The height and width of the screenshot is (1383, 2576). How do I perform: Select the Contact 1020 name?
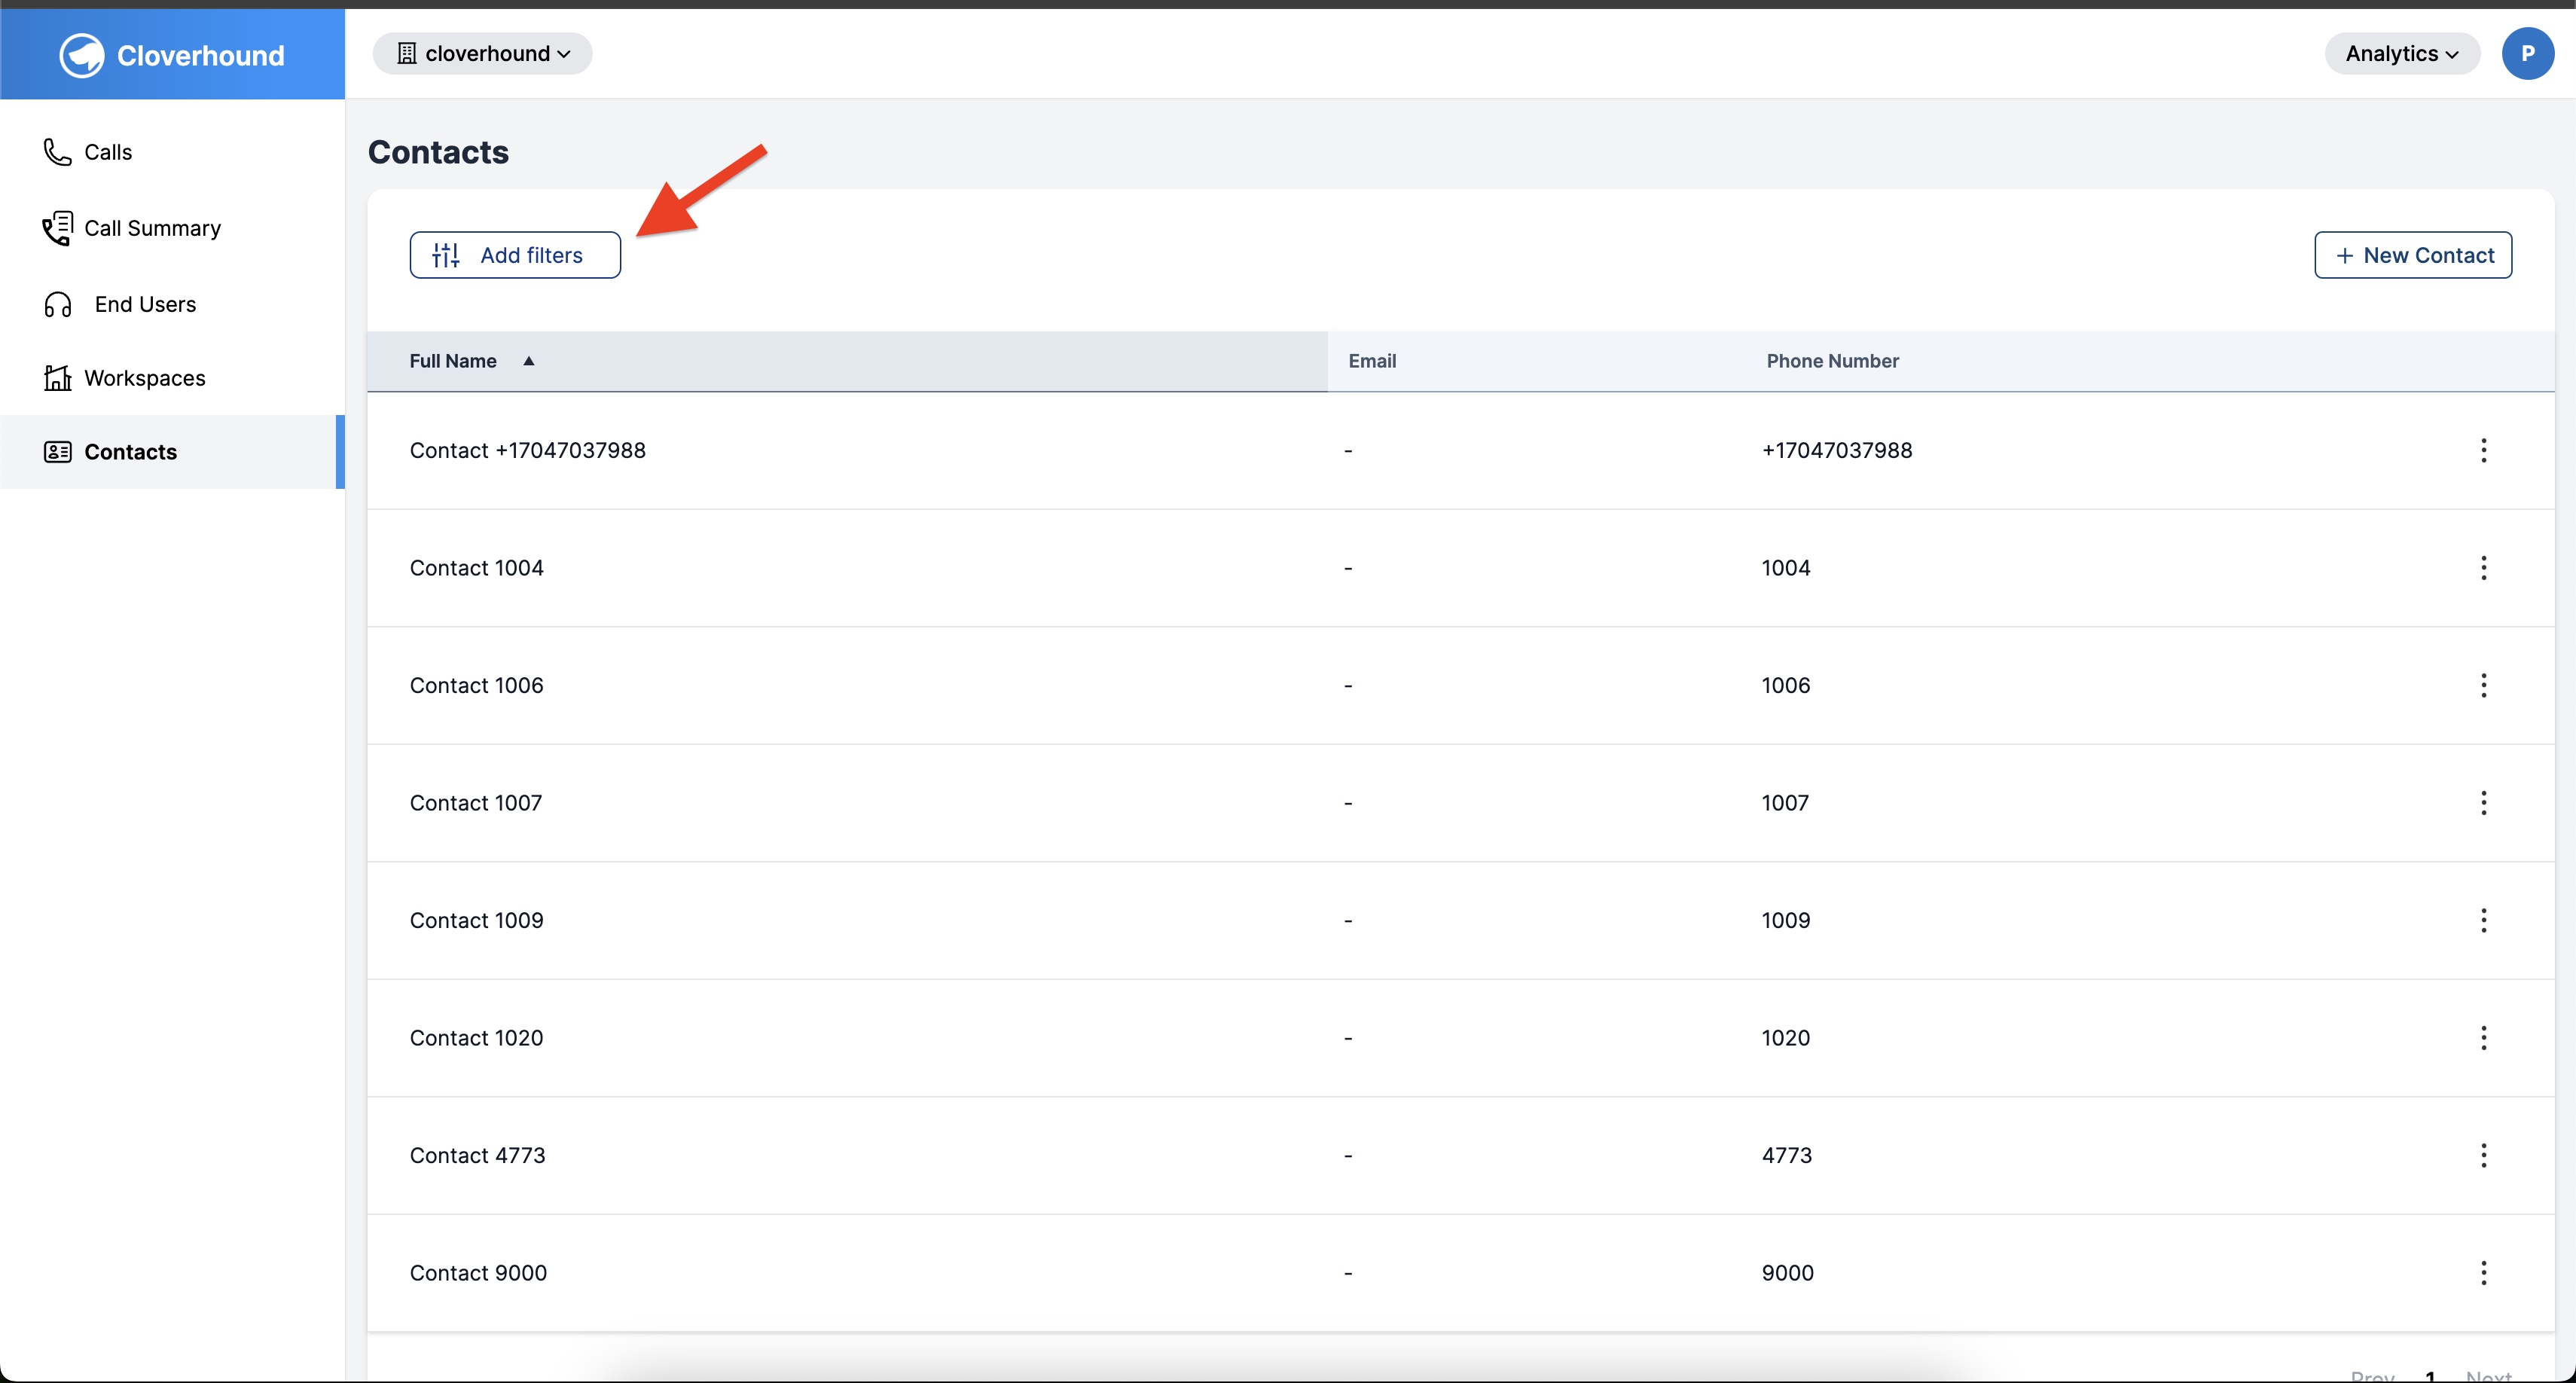point(477,1038)
